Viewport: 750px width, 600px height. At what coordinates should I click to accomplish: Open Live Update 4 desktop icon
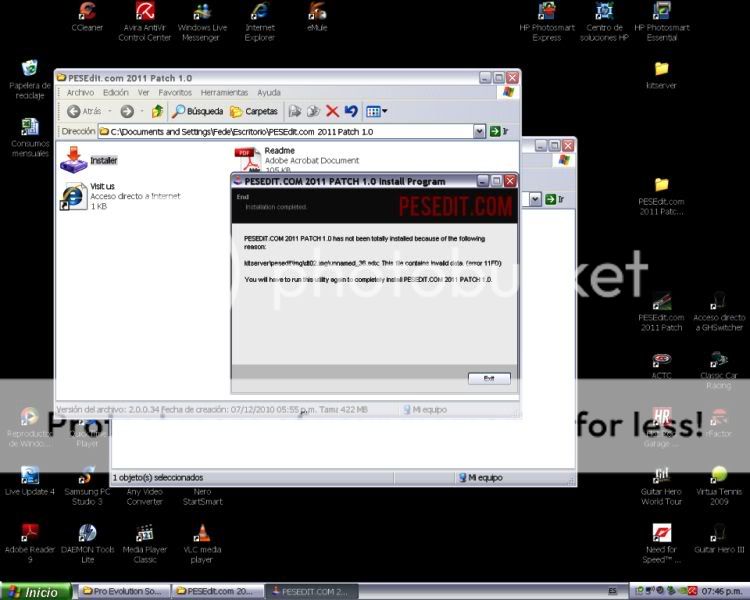pyautogui.click(x=30, y=481)
